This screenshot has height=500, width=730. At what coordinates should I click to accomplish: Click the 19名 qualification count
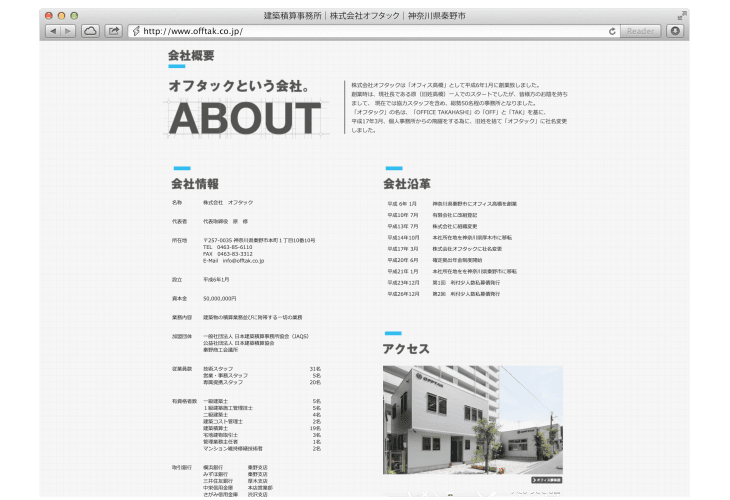point(315,428)
